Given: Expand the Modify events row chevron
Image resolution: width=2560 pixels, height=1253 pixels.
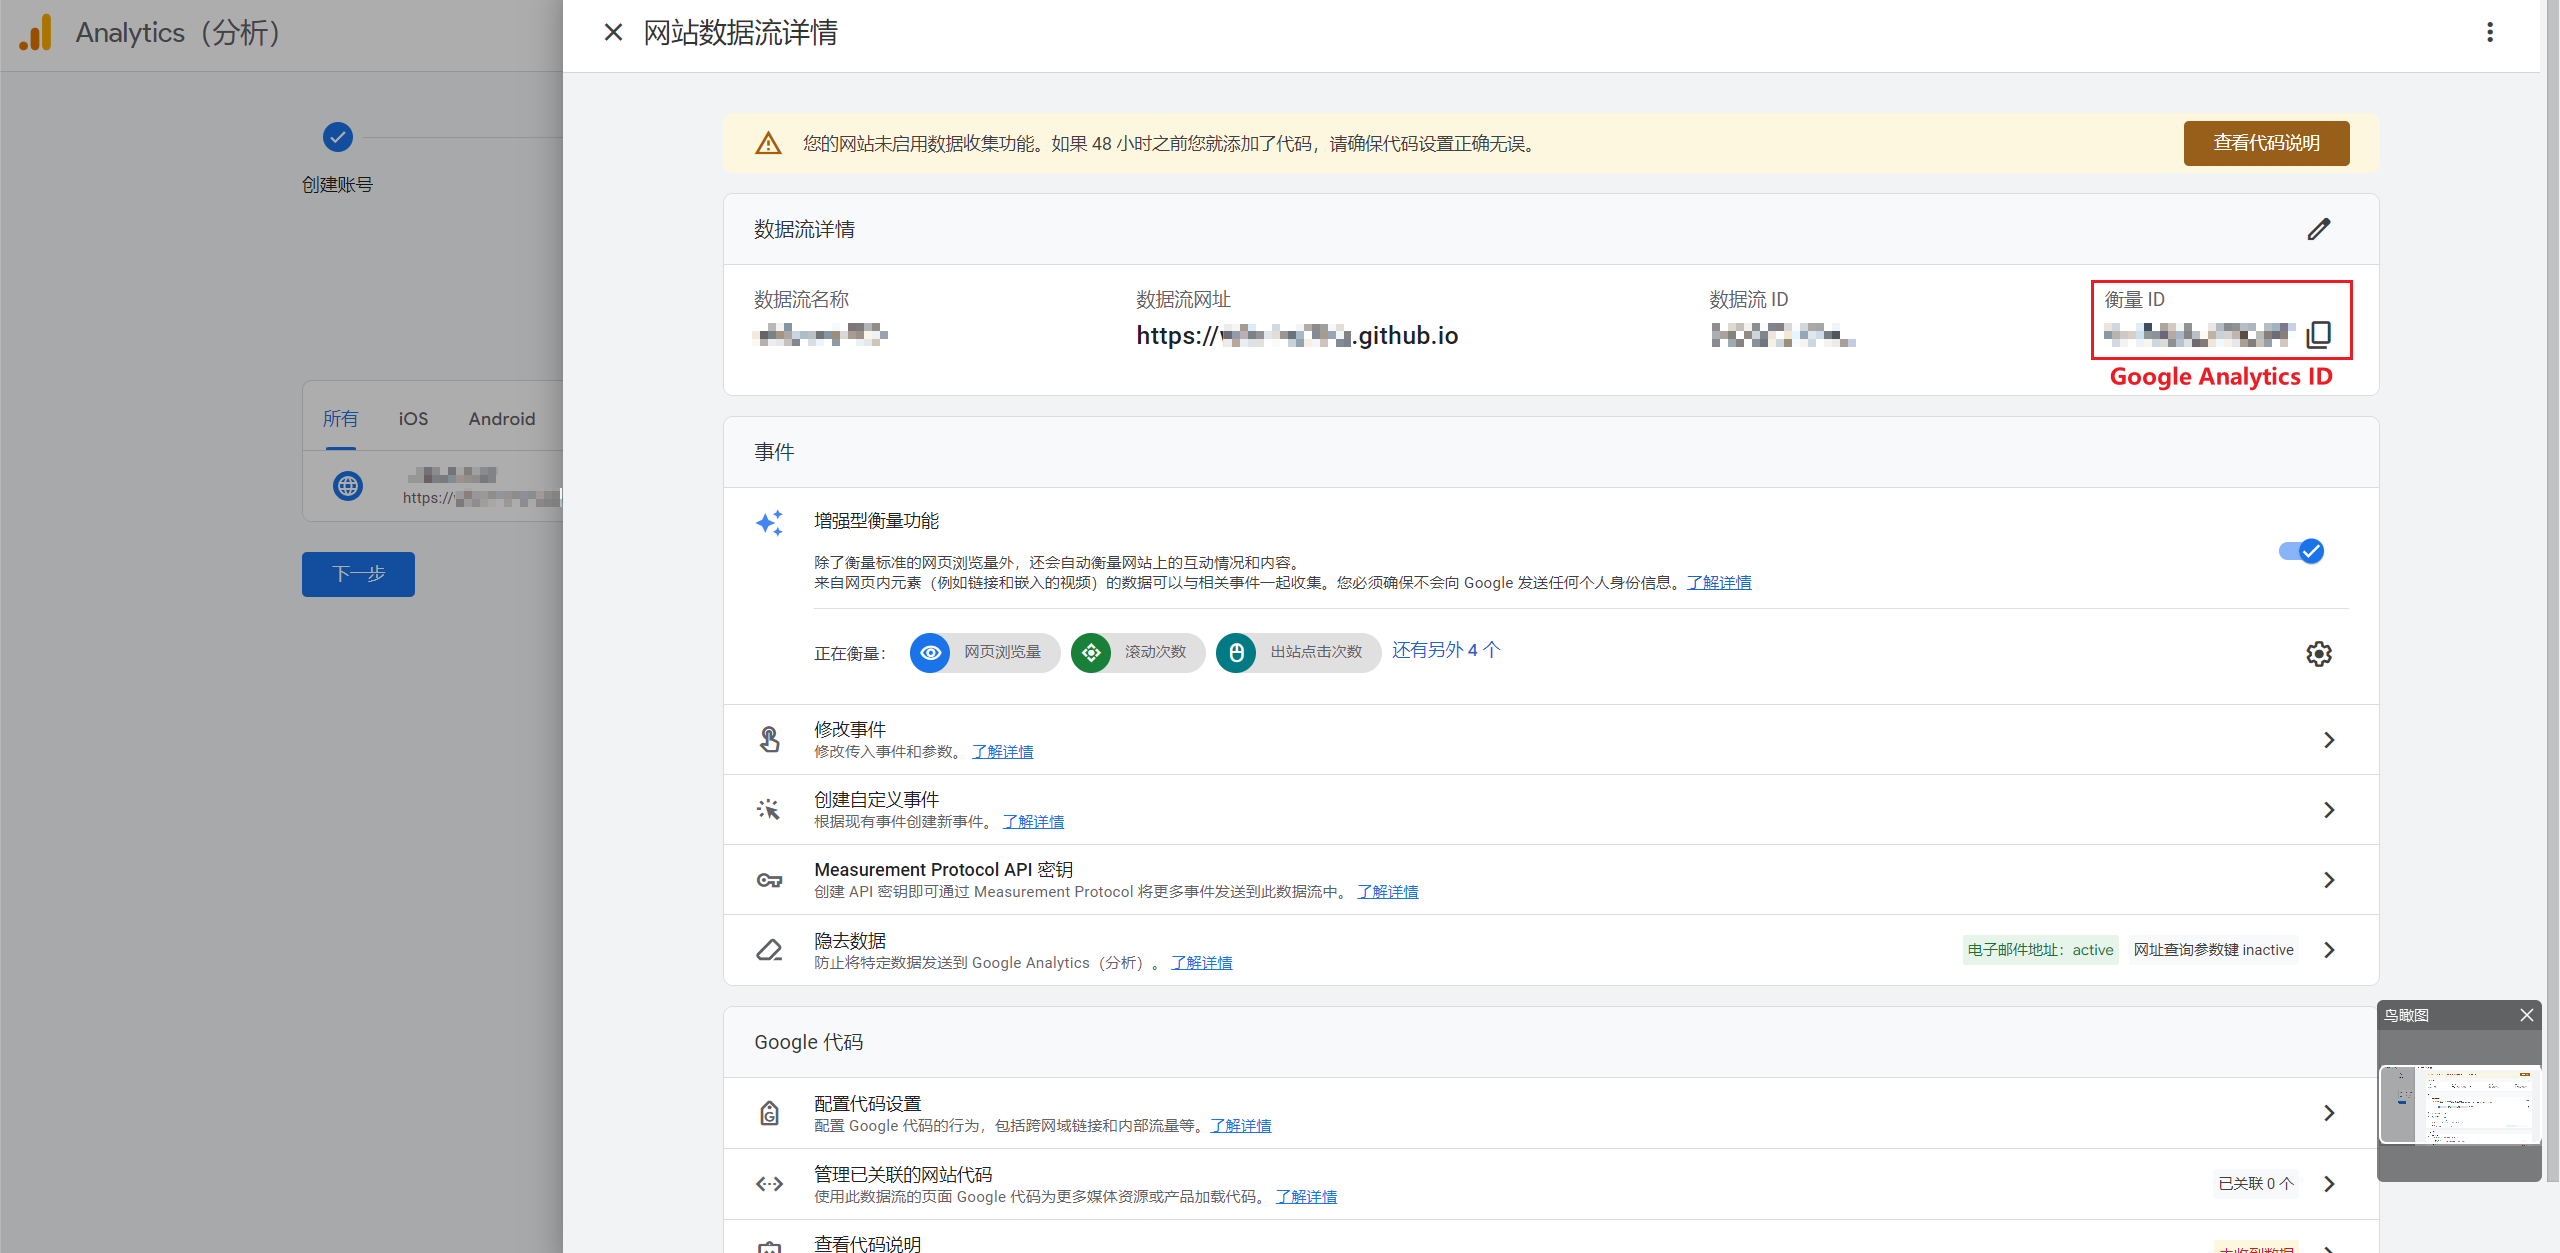Looking at the screenshot, I should [x=2329, y=740].
